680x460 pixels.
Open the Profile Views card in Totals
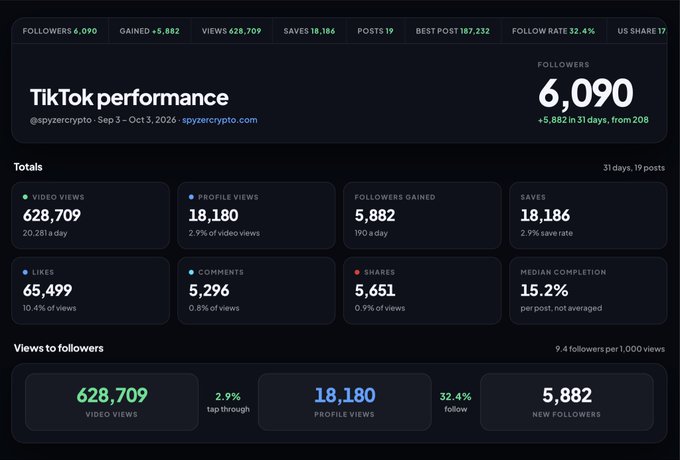256,215
